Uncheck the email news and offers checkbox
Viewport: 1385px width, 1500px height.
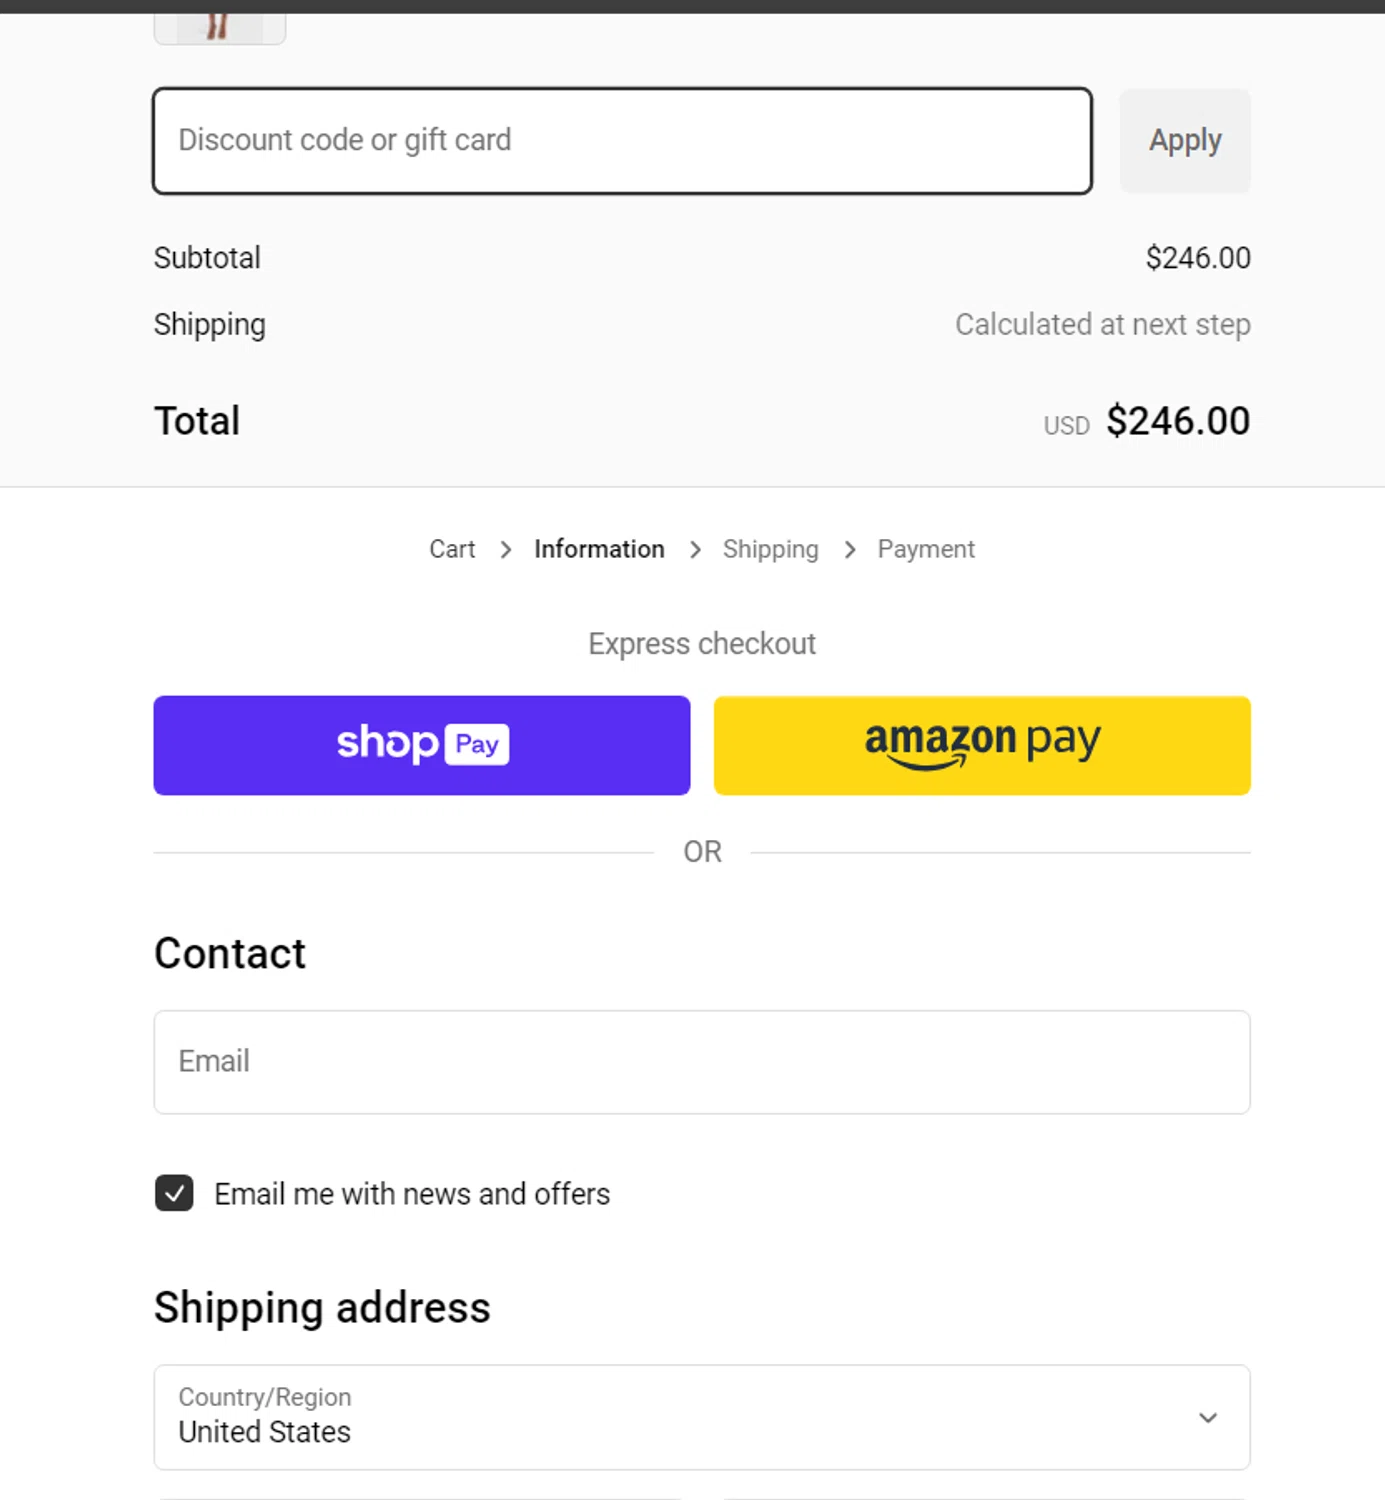[x=174, y=1193]
